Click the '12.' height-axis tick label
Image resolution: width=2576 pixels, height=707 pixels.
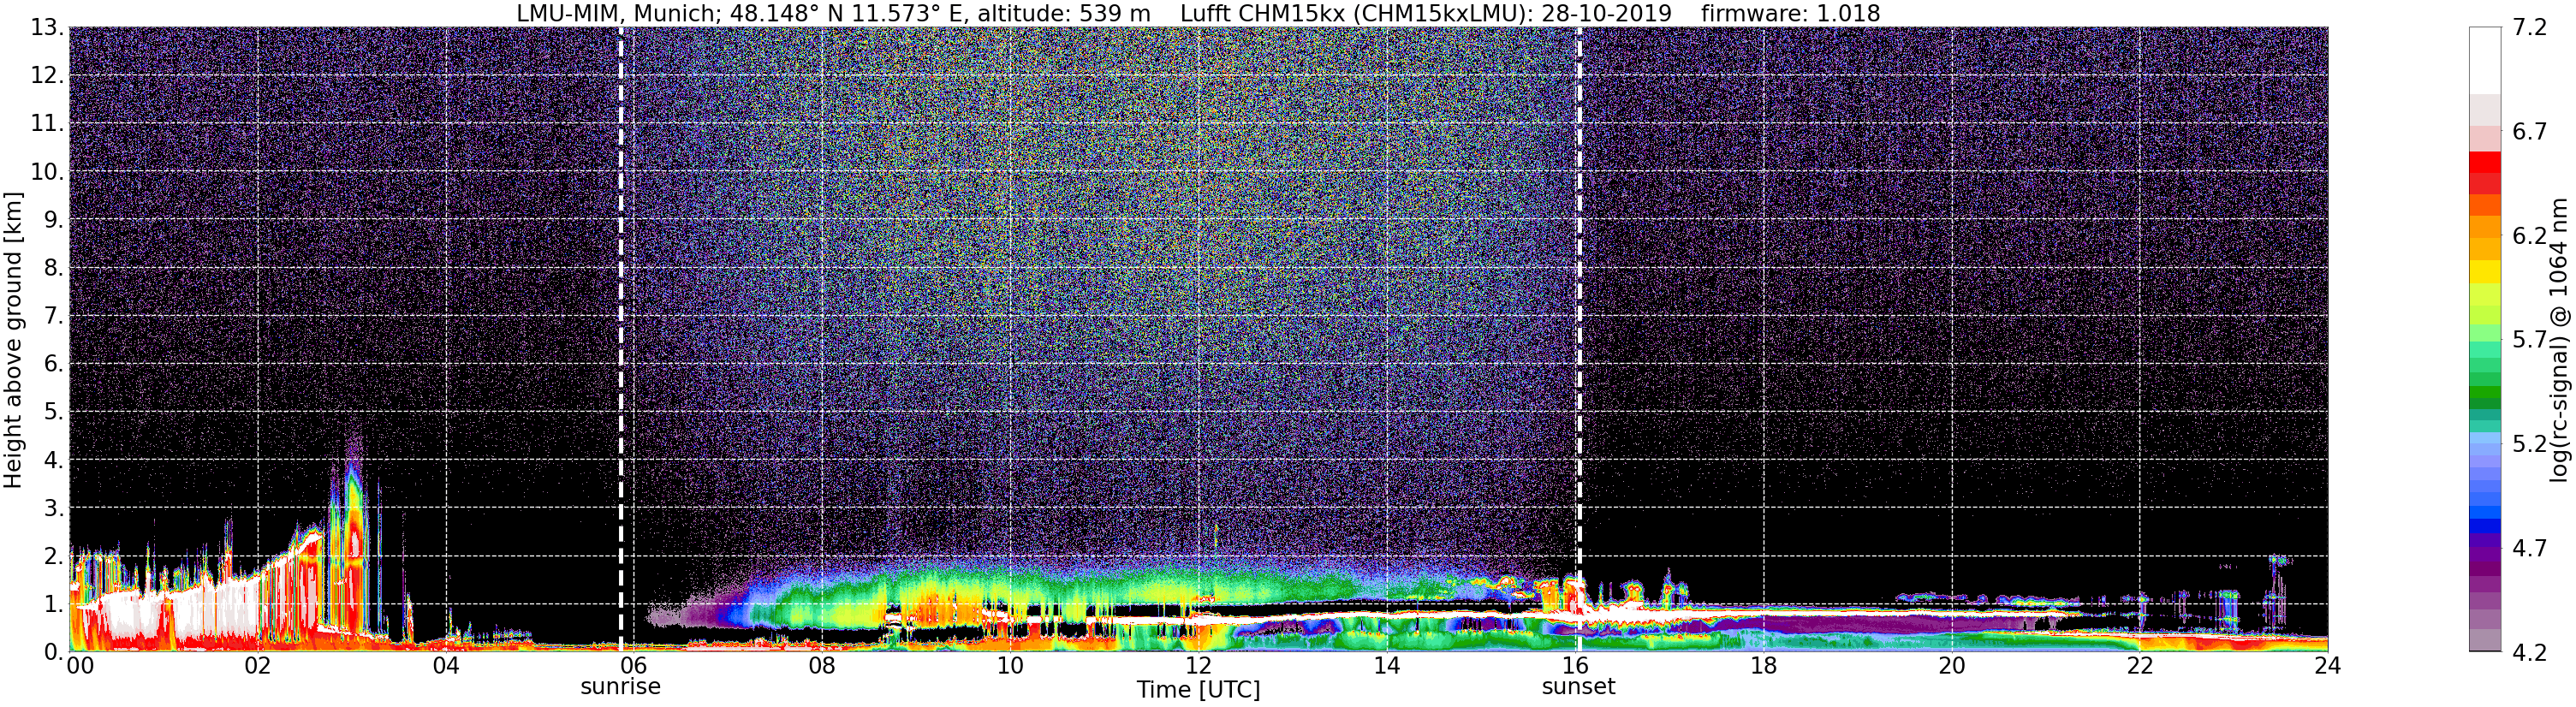click(47, 75)
